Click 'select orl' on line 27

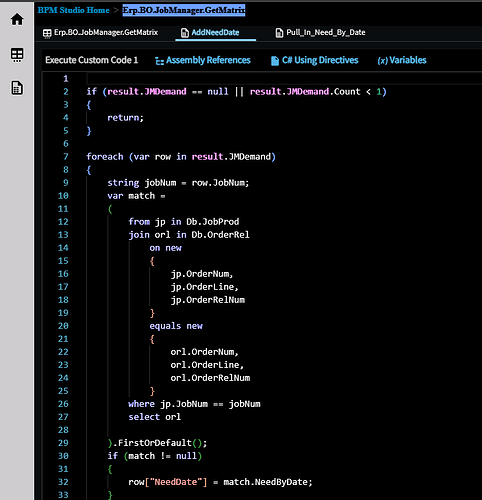[x=155, y=417]
